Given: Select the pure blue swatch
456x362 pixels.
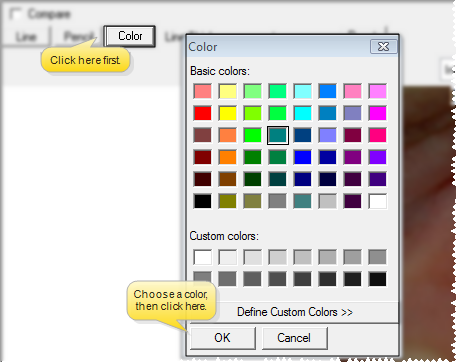Looking at the screenshot, I should (x=303, y=157).
